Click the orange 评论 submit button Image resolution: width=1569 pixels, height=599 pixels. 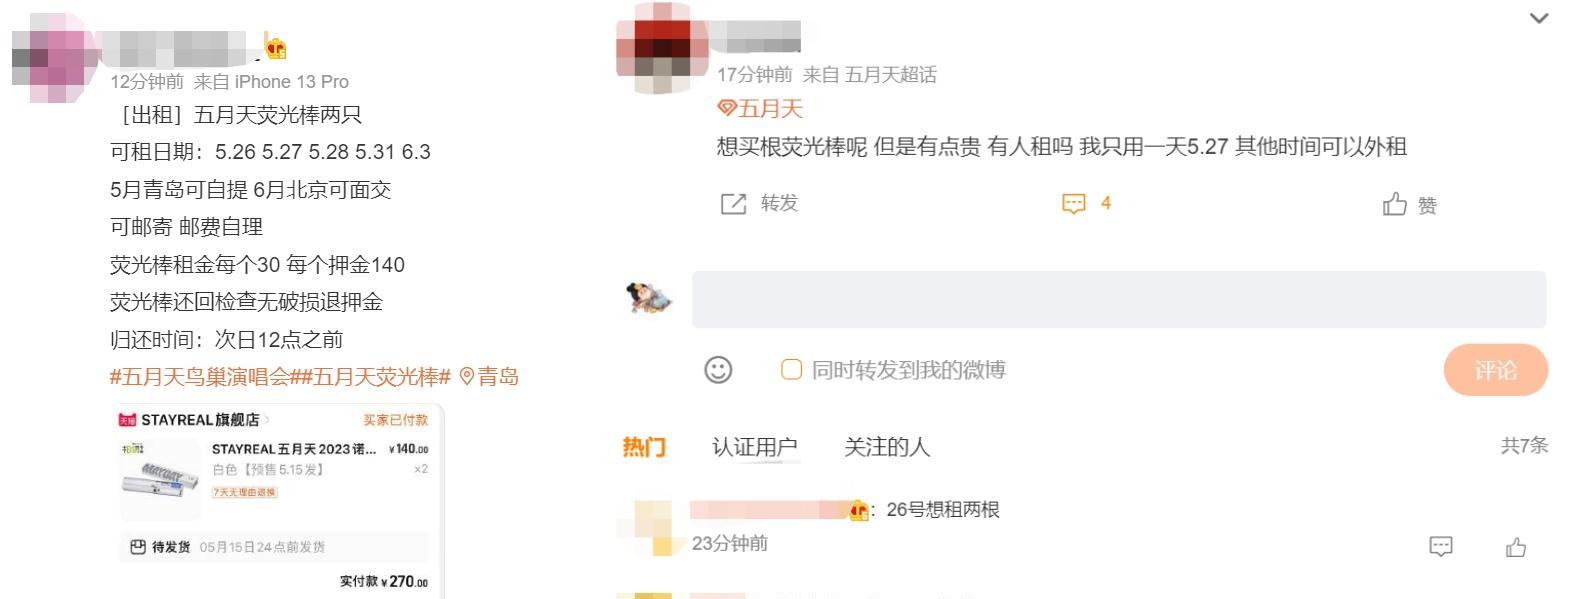pos(1496,370)
